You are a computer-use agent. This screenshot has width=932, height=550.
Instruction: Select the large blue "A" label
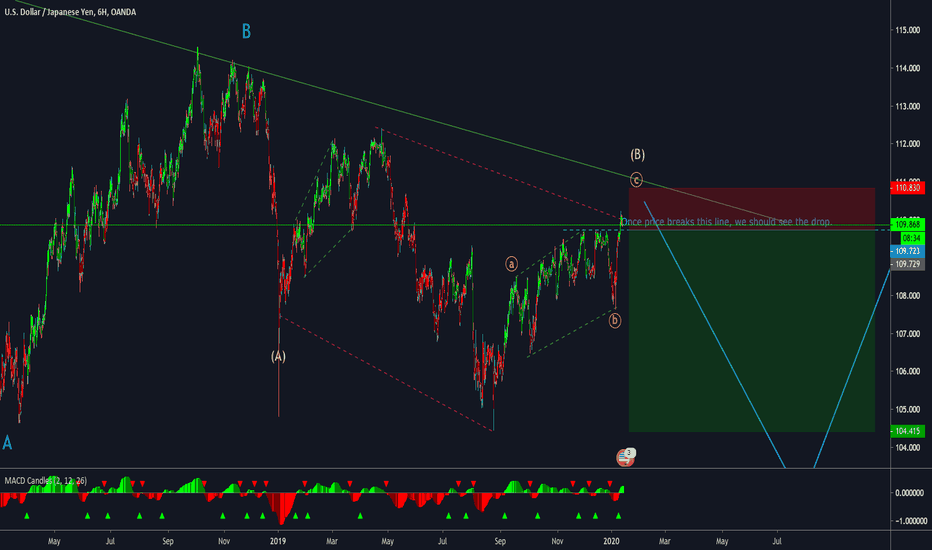(x=8, y=442)
